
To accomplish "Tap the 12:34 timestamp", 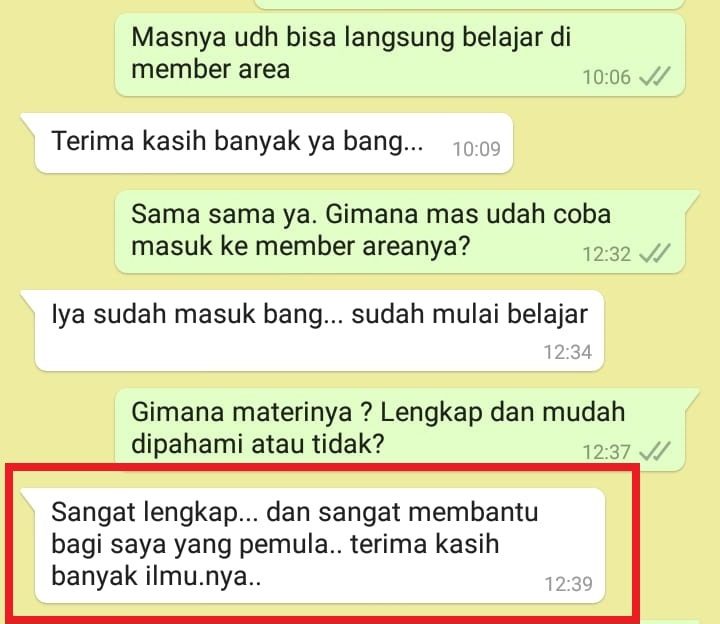I will click(568, 352).
